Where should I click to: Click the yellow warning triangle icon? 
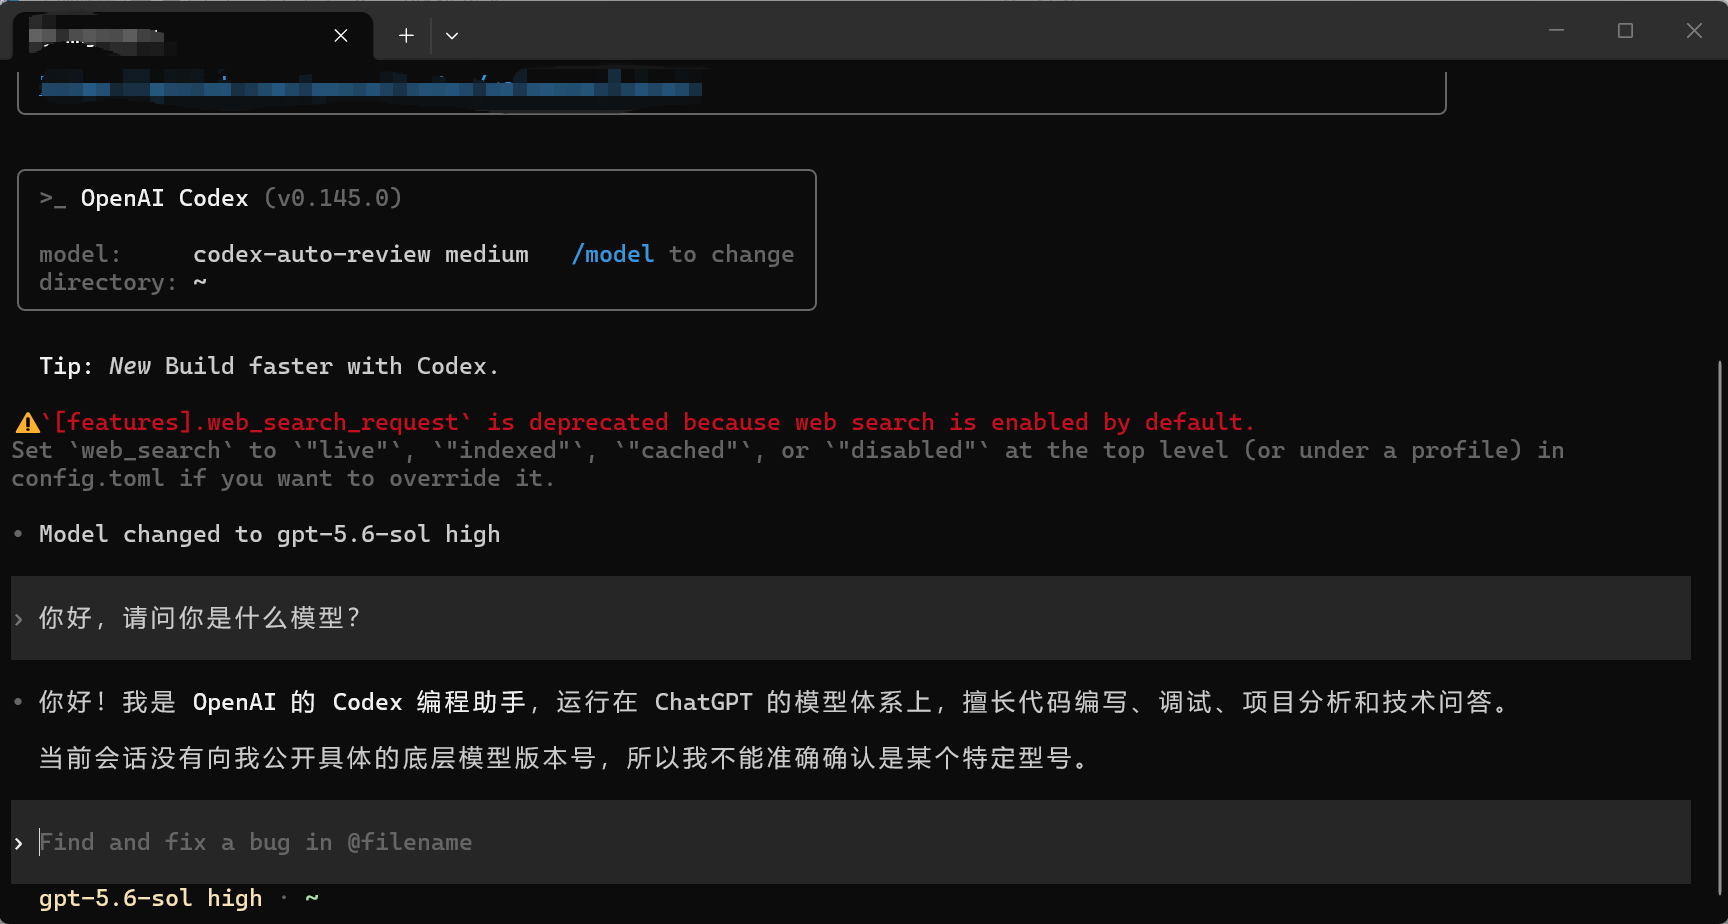(x=28, y=423)
